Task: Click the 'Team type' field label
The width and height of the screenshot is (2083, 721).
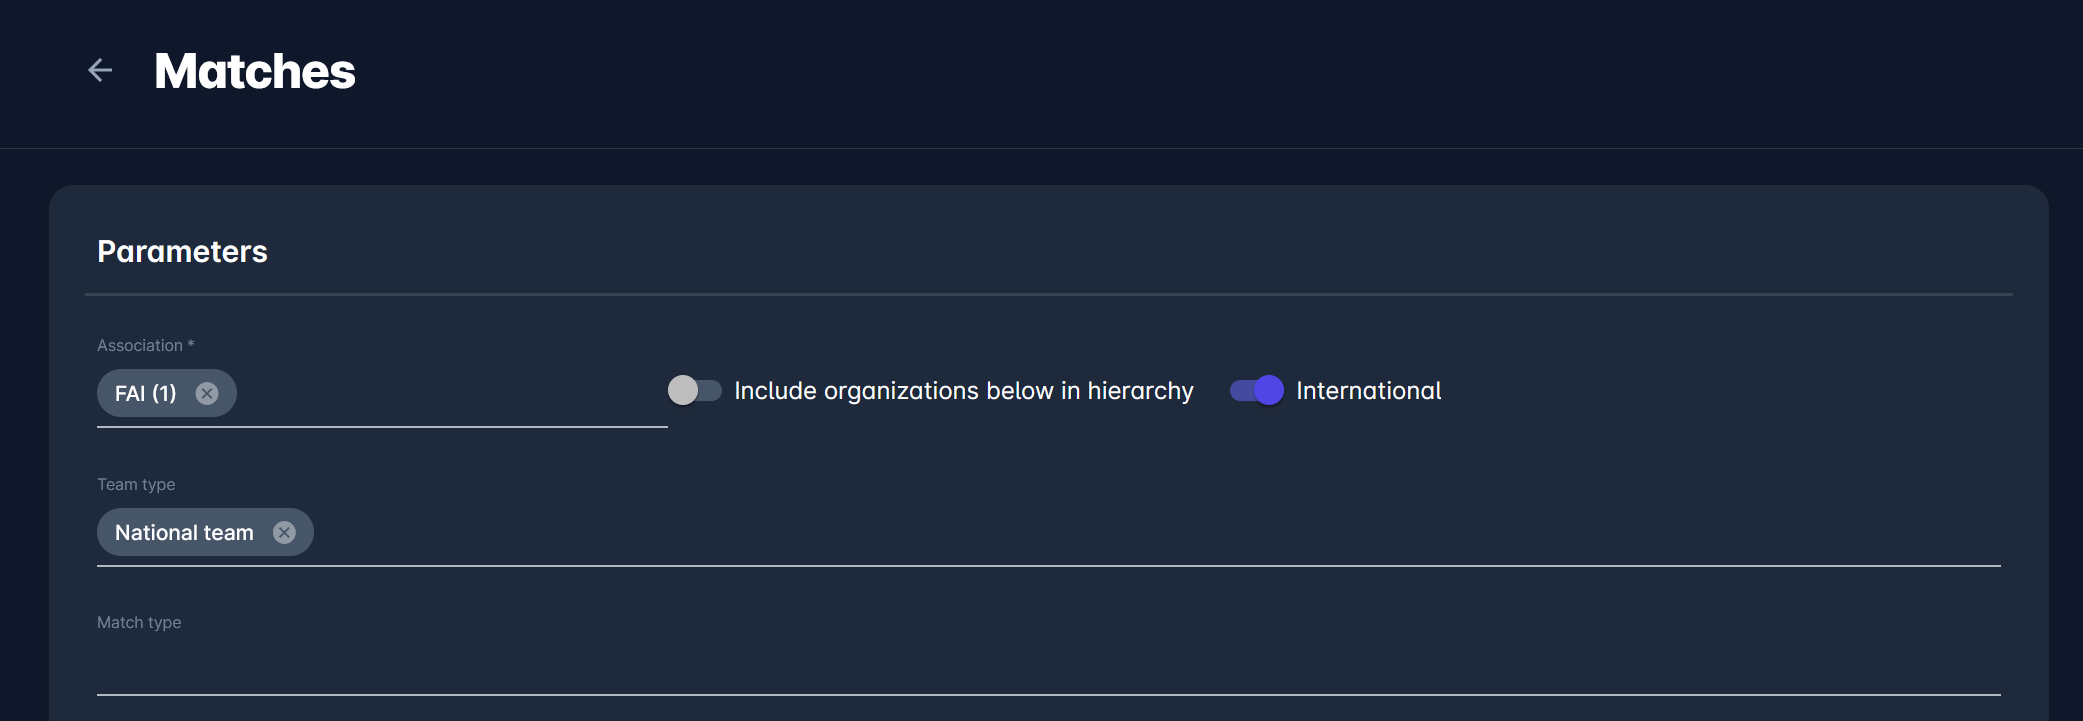Action: click(x=136, y=484)
